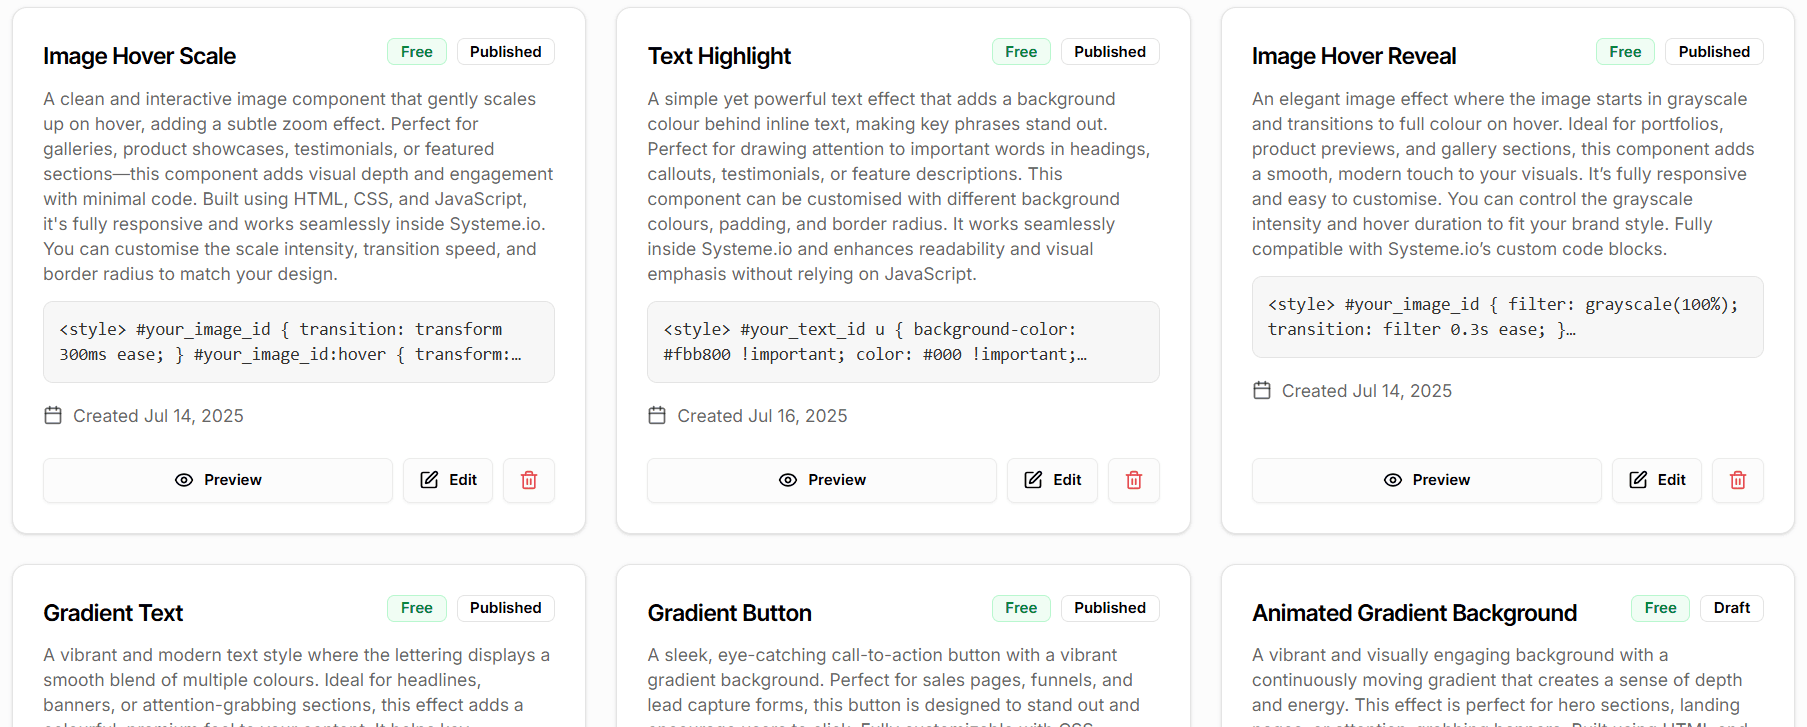1807x727 pixels.
Task: Click Free badge on Gradient Text card
Action: [x=416, y=608]
